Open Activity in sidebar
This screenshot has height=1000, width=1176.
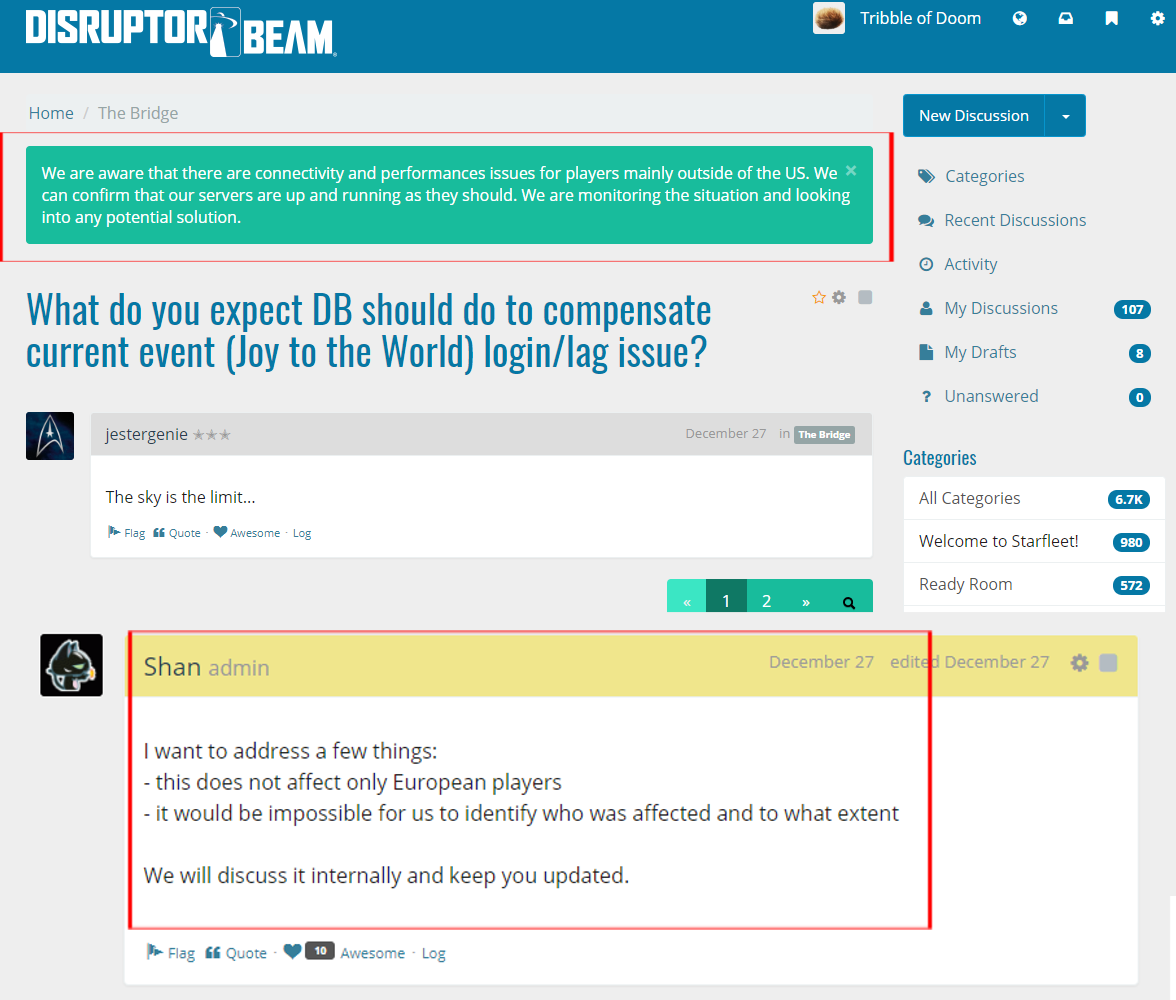point(970,264)
